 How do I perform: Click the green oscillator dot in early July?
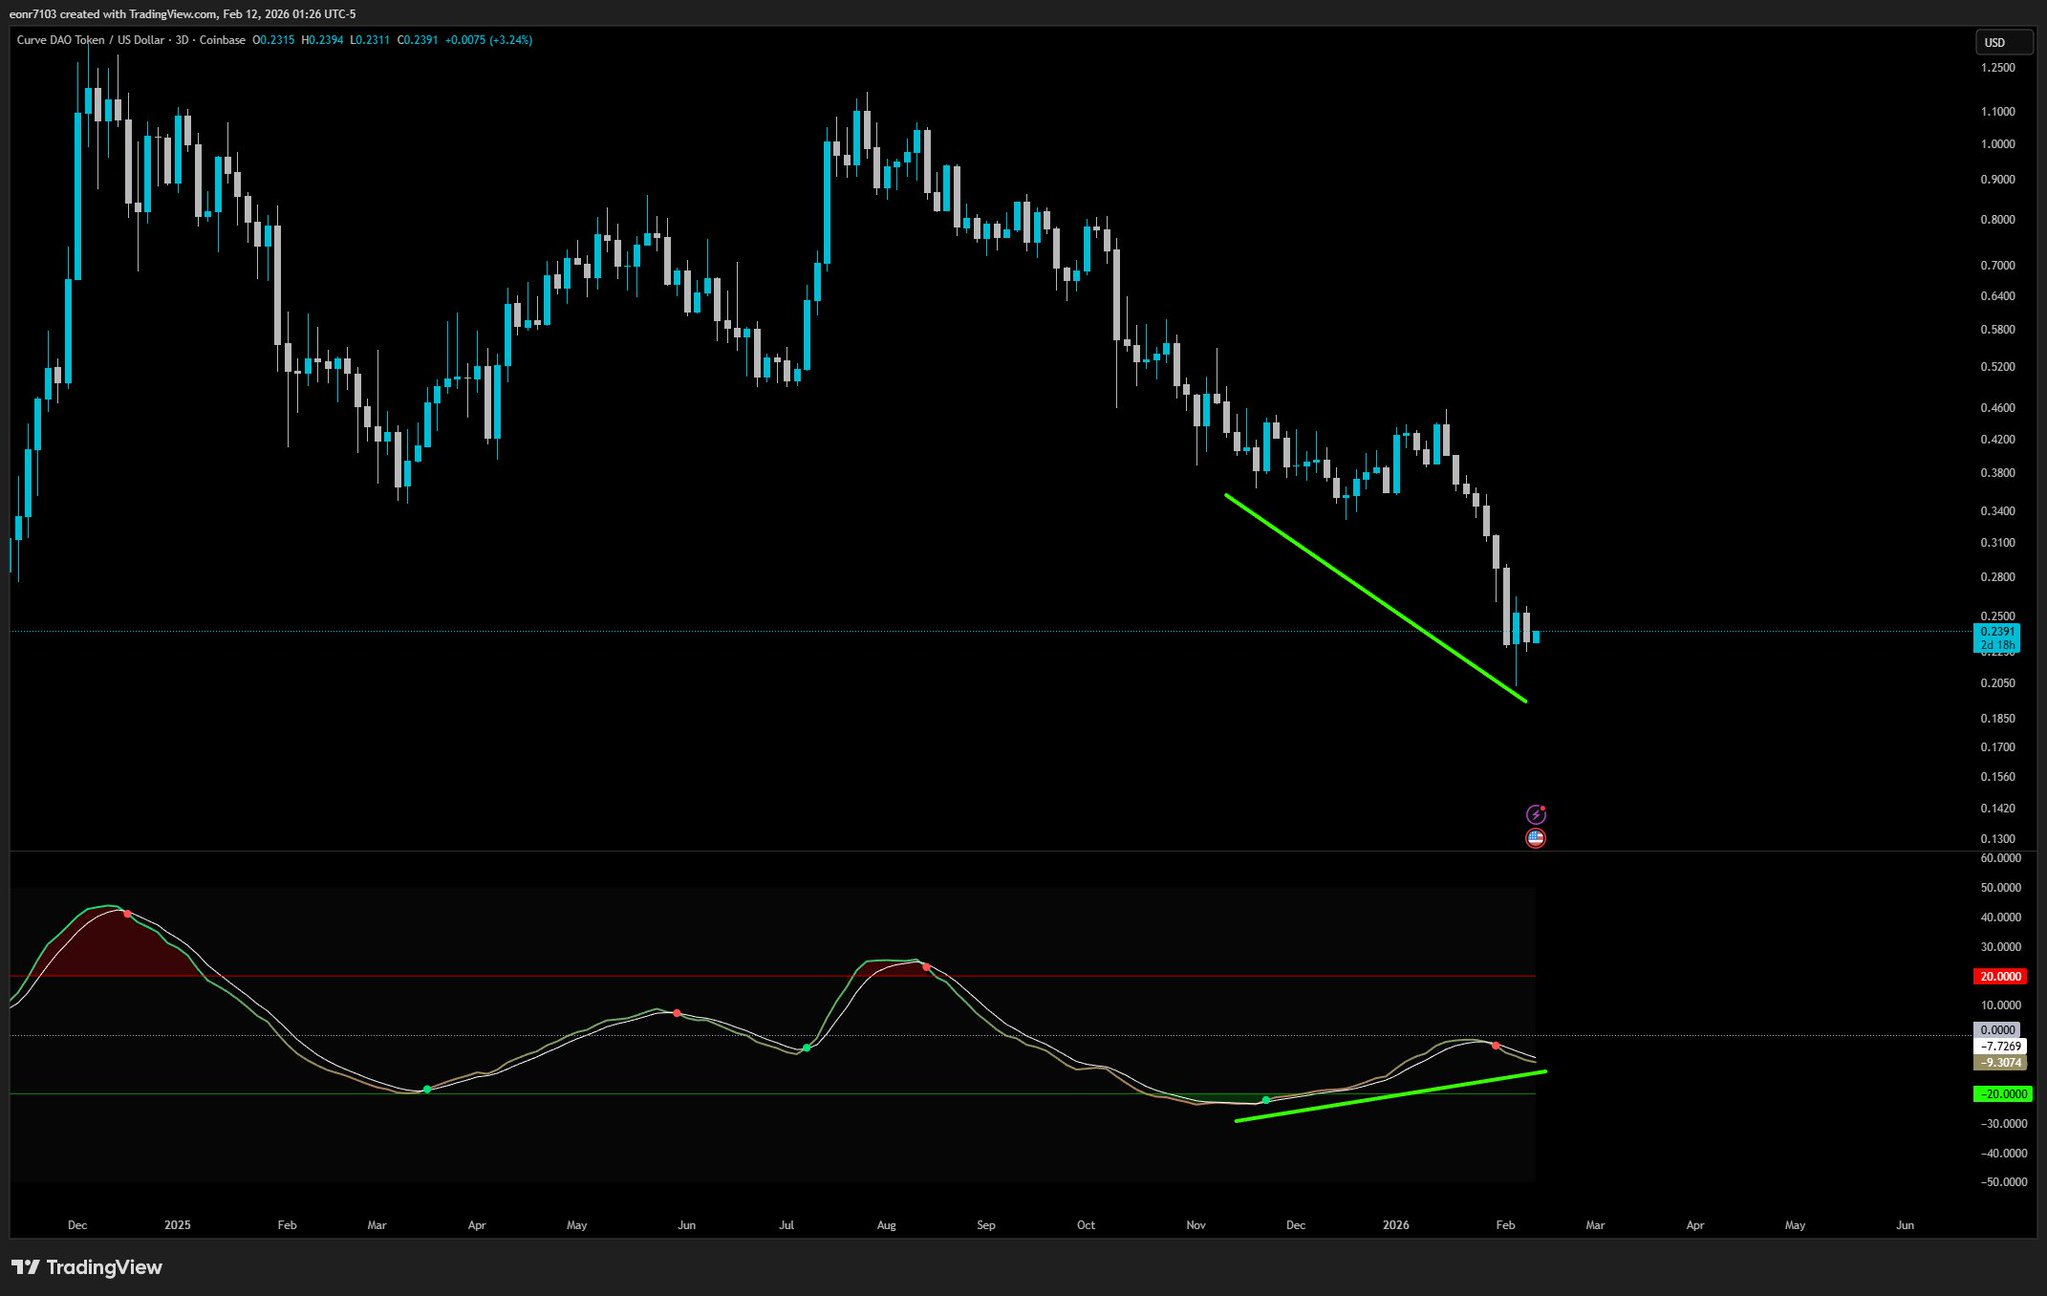pos(806,1048)
